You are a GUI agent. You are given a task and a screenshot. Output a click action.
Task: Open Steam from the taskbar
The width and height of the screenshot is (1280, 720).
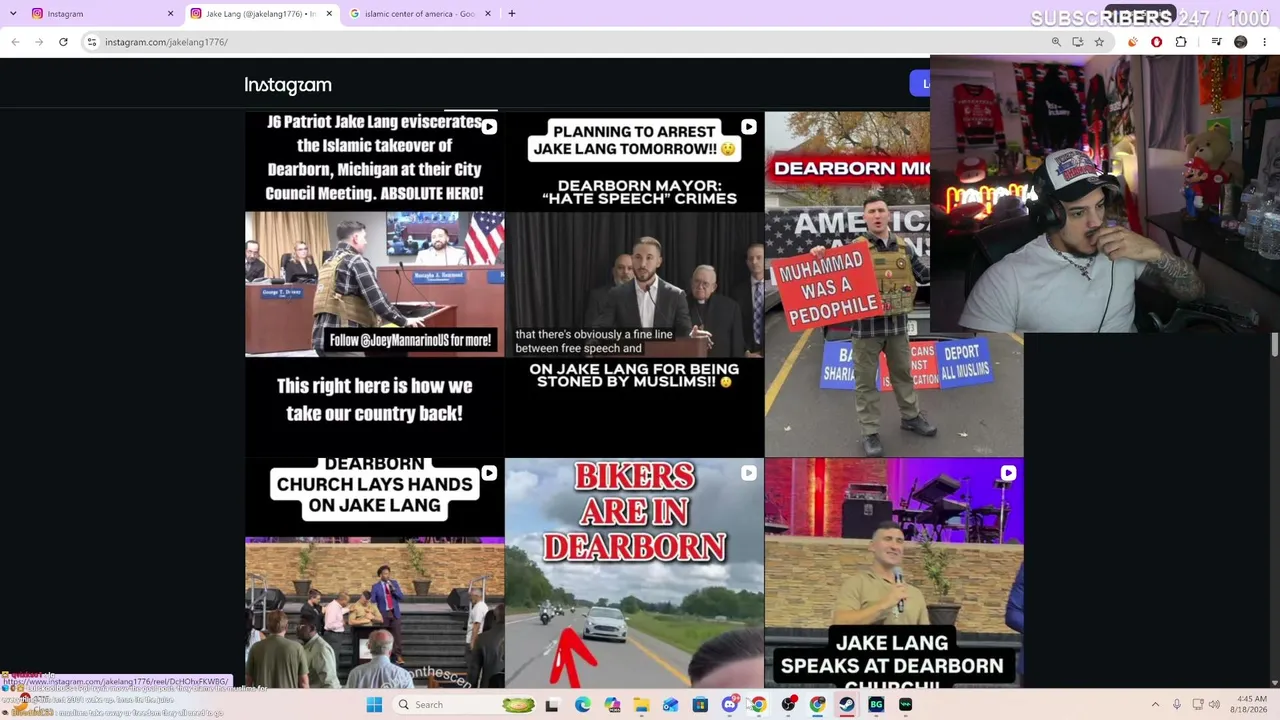click(846, 705)
